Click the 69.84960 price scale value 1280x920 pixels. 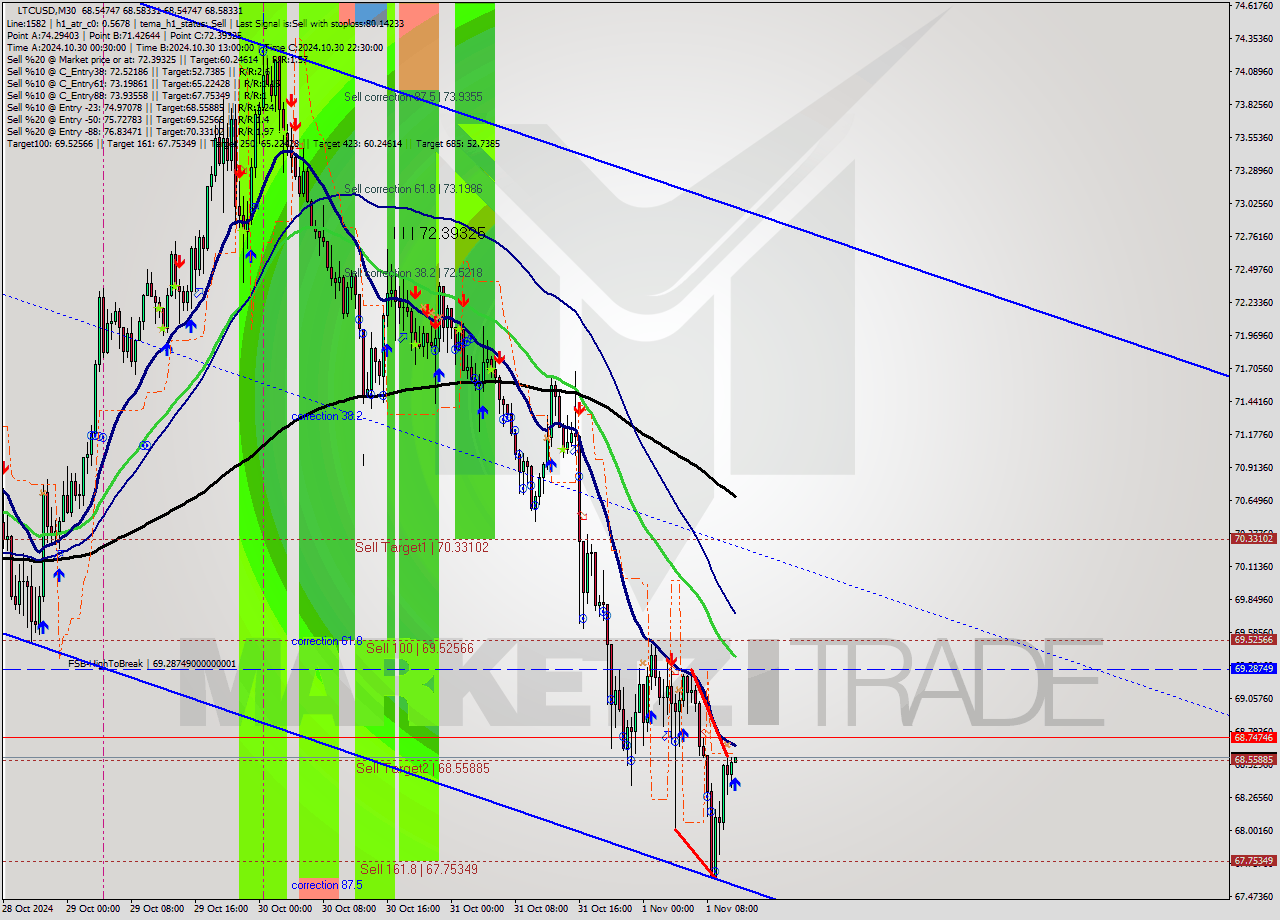(x=1254, y=599)
